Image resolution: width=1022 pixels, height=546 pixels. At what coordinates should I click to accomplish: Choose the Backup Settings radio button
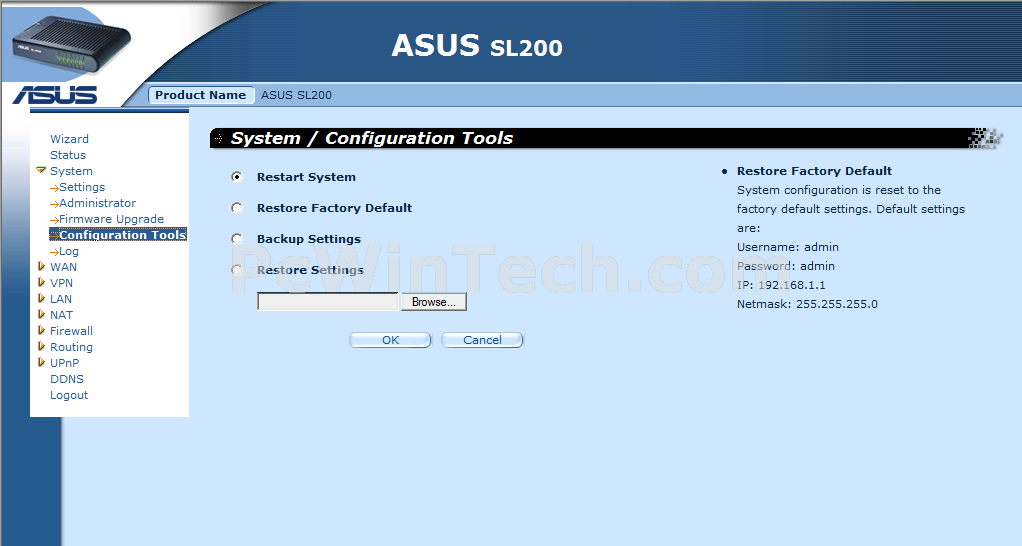[x=237, y=239]
